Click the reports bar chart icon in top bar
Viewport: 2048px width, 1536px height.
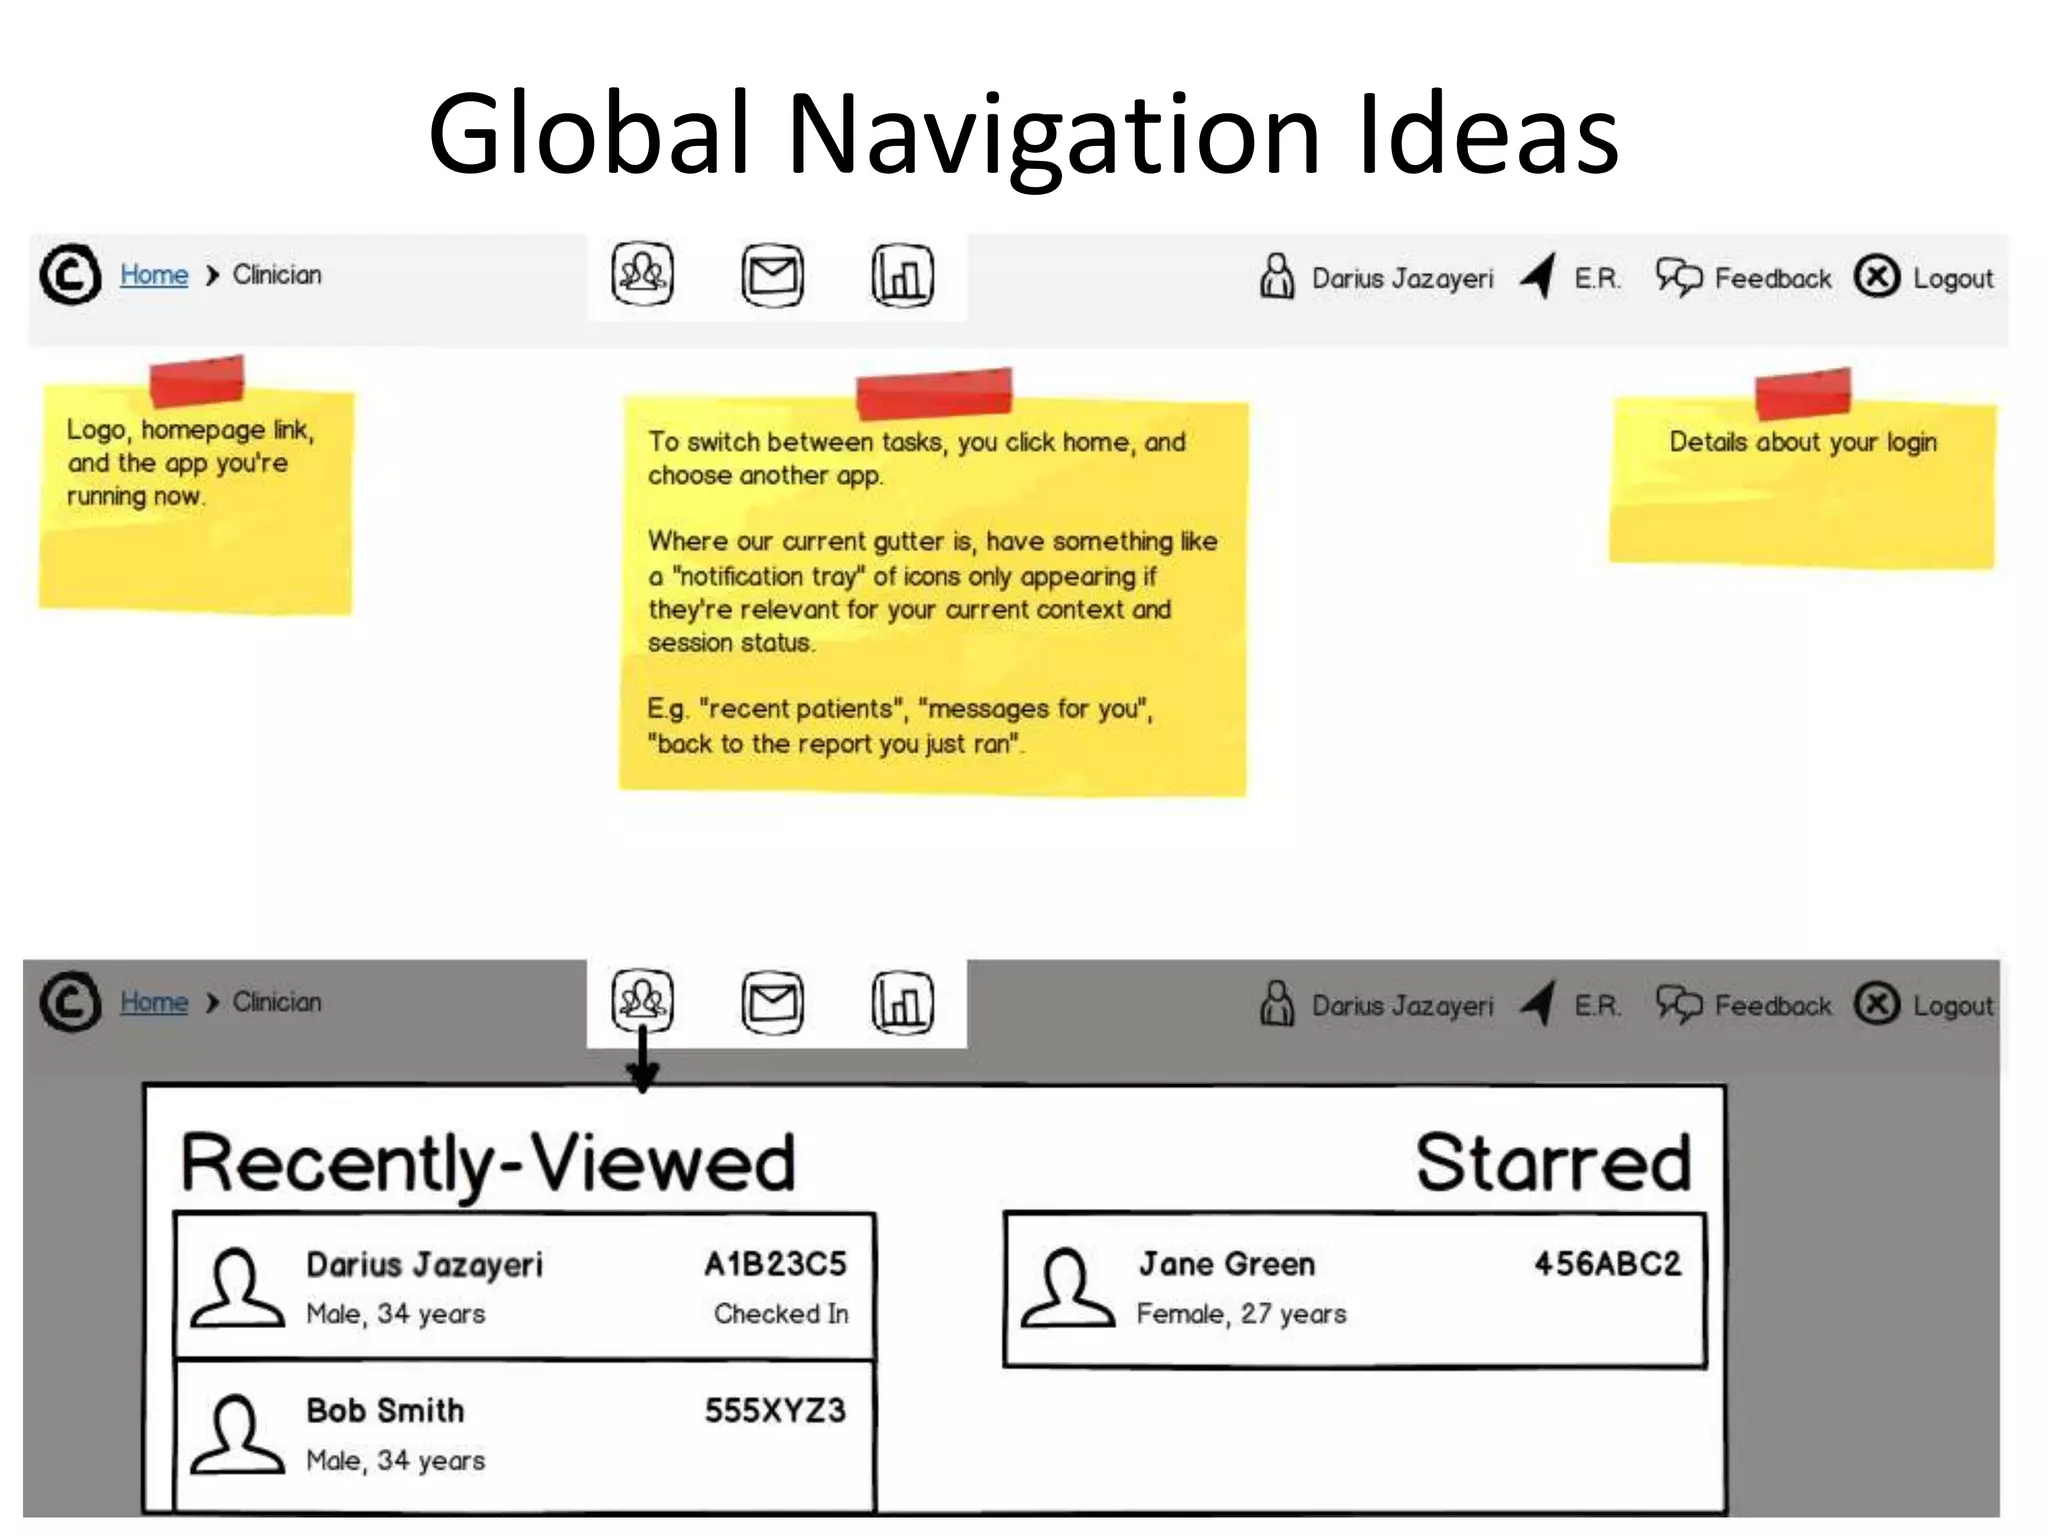point(902,276)
